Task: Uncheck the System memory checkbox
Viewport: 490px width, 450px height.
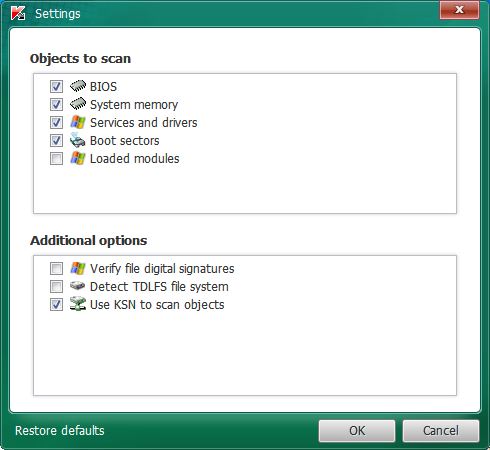Action: pyautogui.click(x=56, y=105)
